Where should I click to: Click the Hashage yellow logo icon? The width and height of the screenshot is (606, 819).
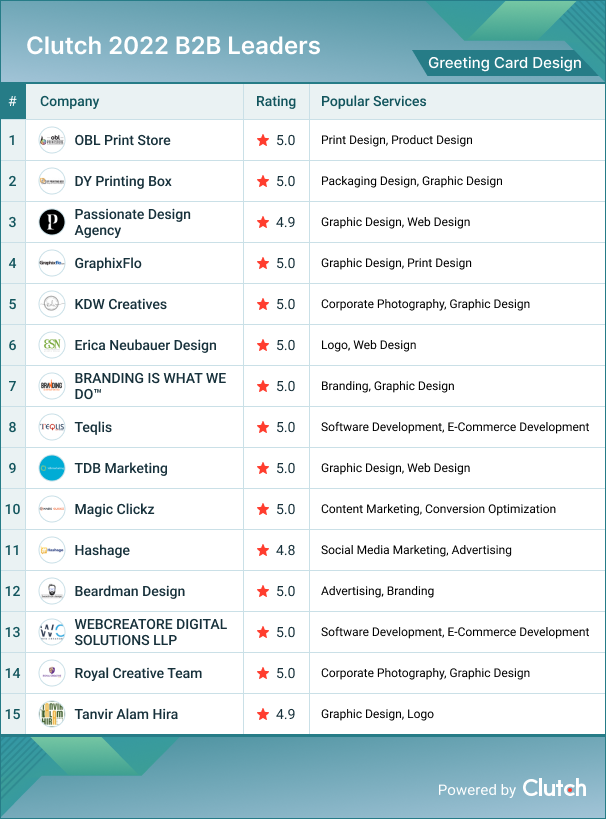(52, 550)
